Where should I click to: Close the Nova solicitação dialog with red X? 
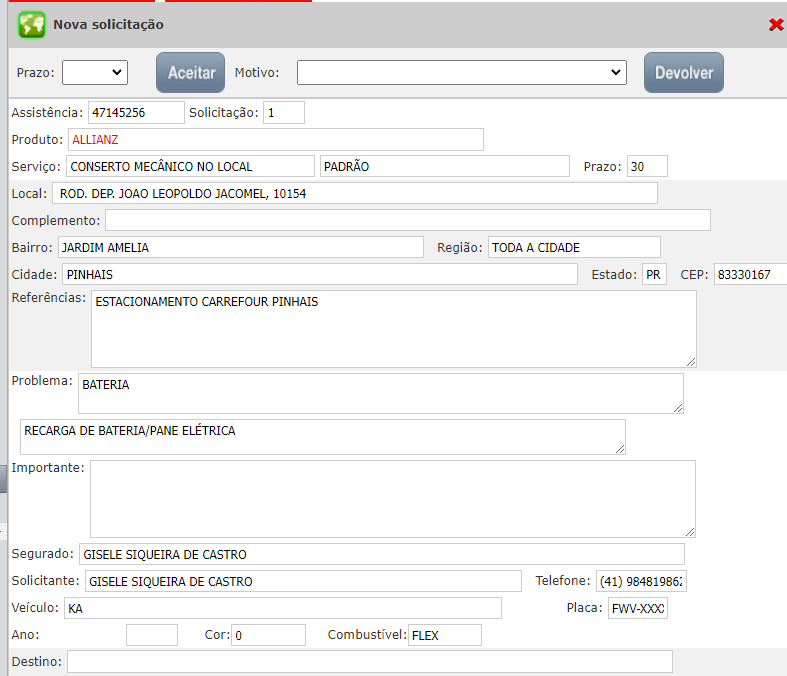(775, 25)
